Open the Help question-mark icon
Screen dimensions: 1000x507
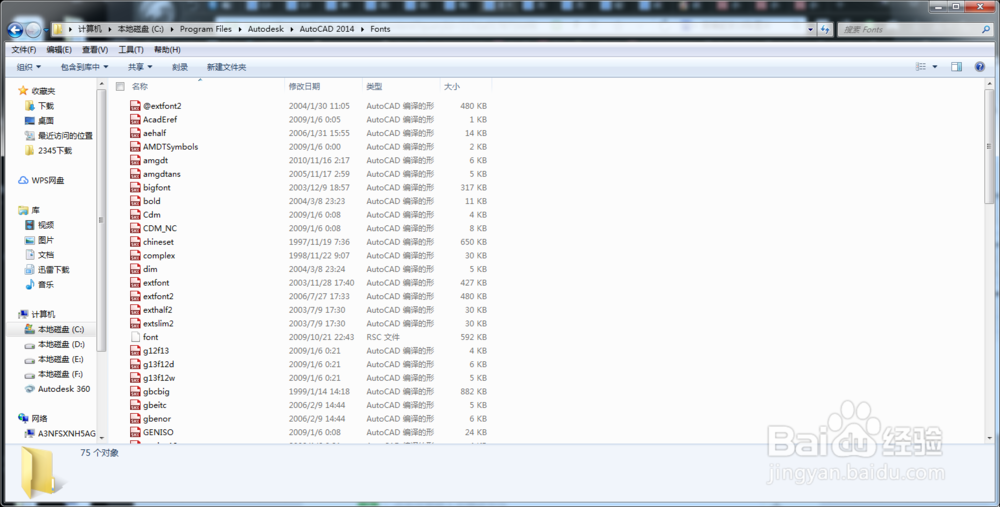tap(980, 67)
